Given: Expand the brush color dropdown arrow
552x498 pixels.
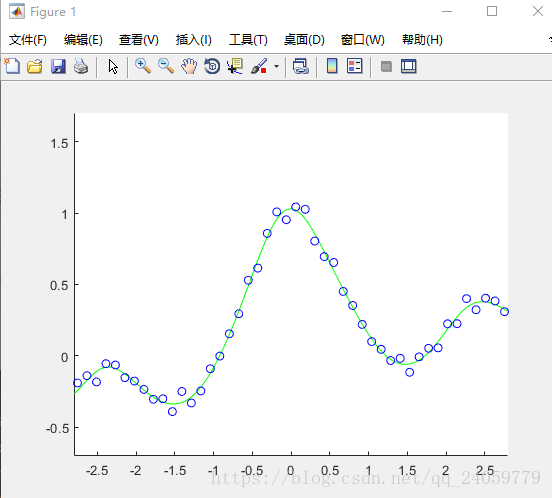Looking at the screenshot, I should tap(276, 66).
